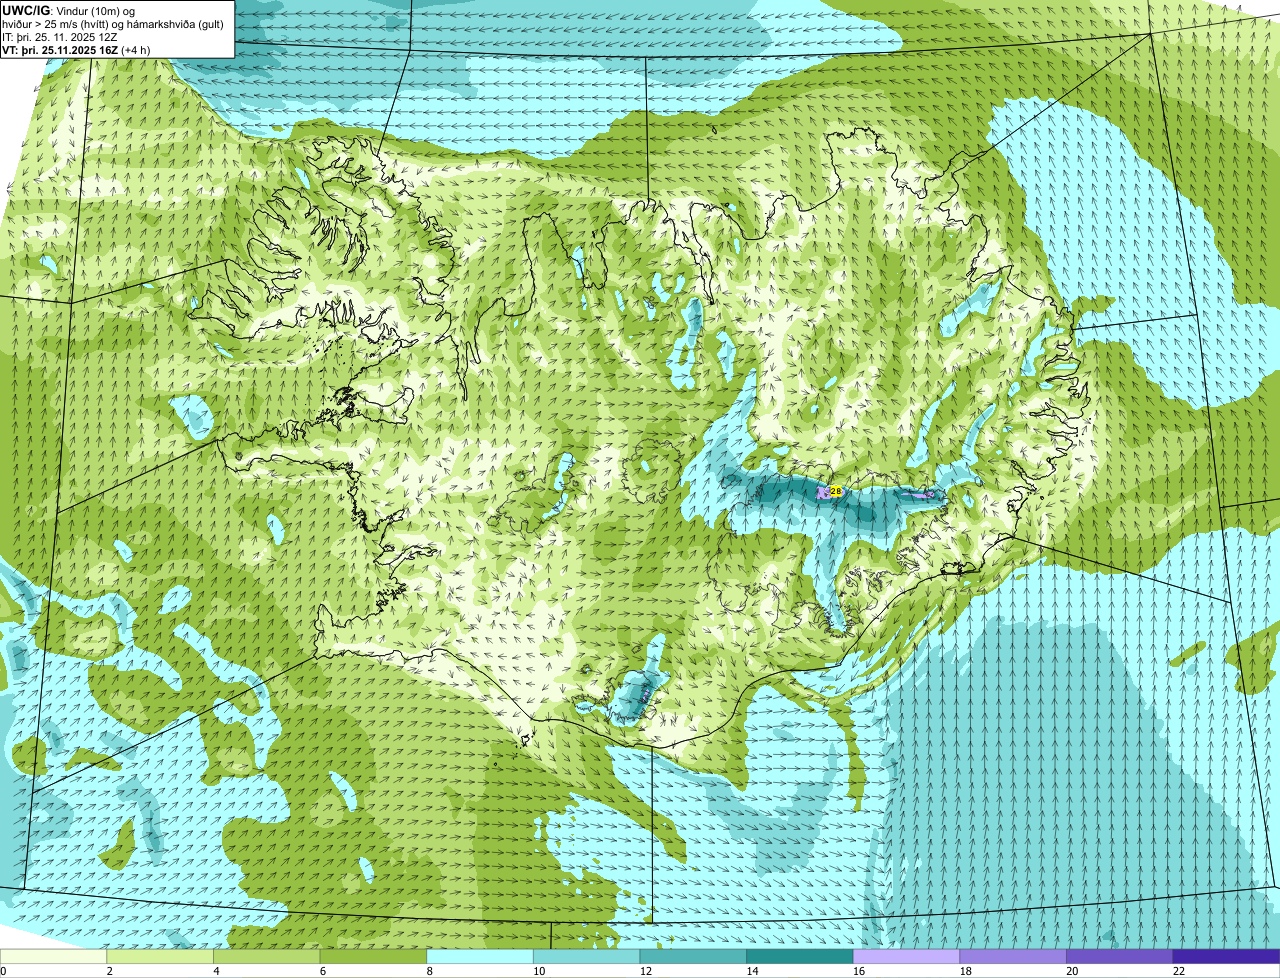Click the 'VT: þri. 25.11.2025 16Z (+4 h)' line
This screenshot has width=1280, height=978.
(78, 49)
